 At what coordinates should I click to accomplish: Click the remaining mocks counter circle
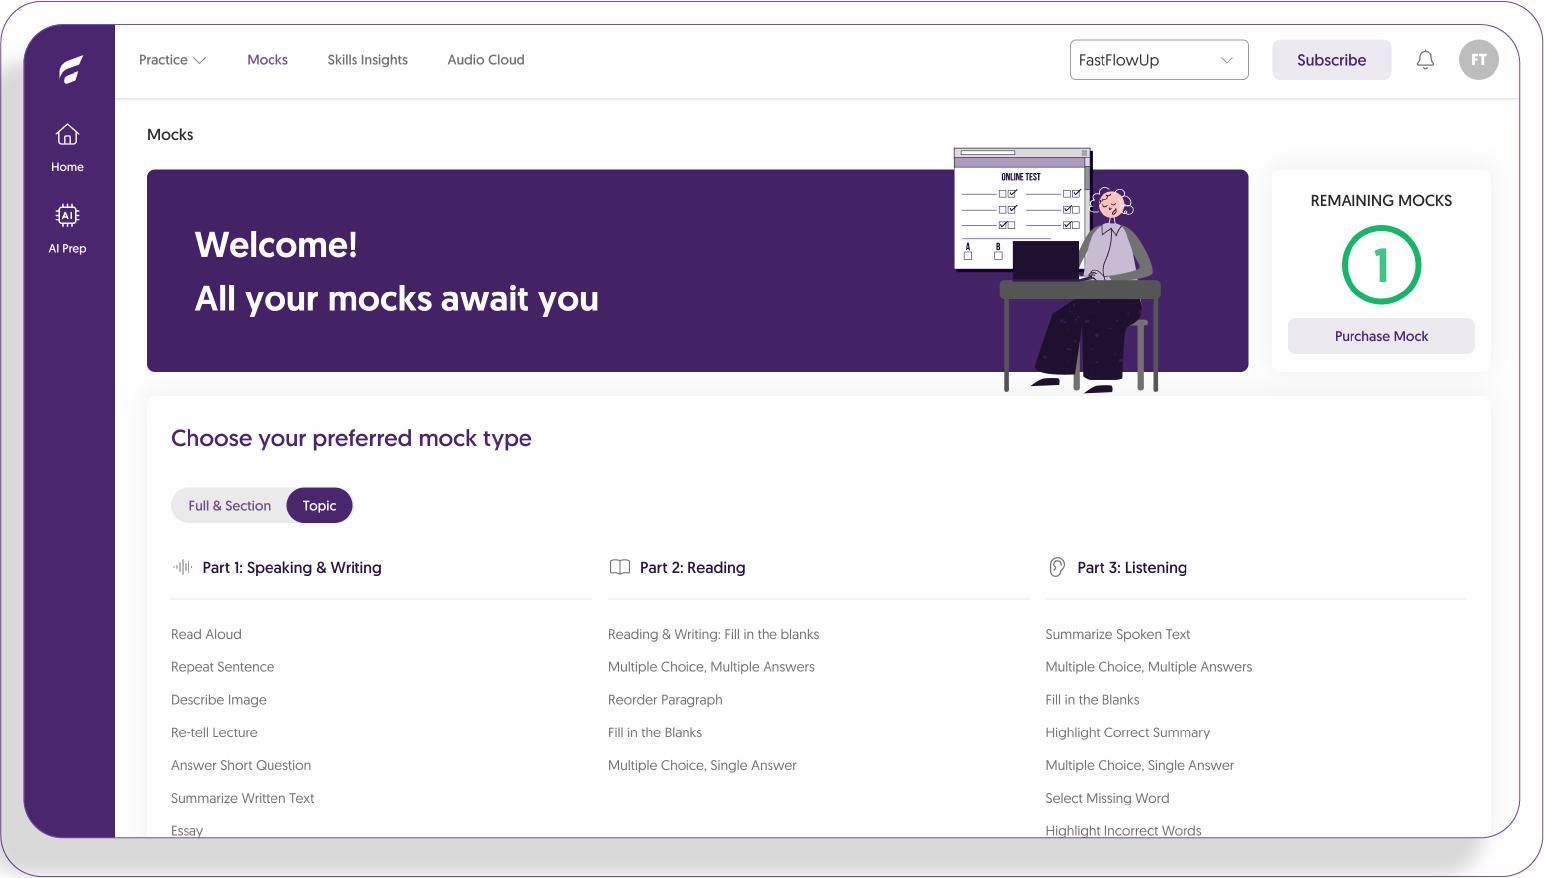(1380, 265)
